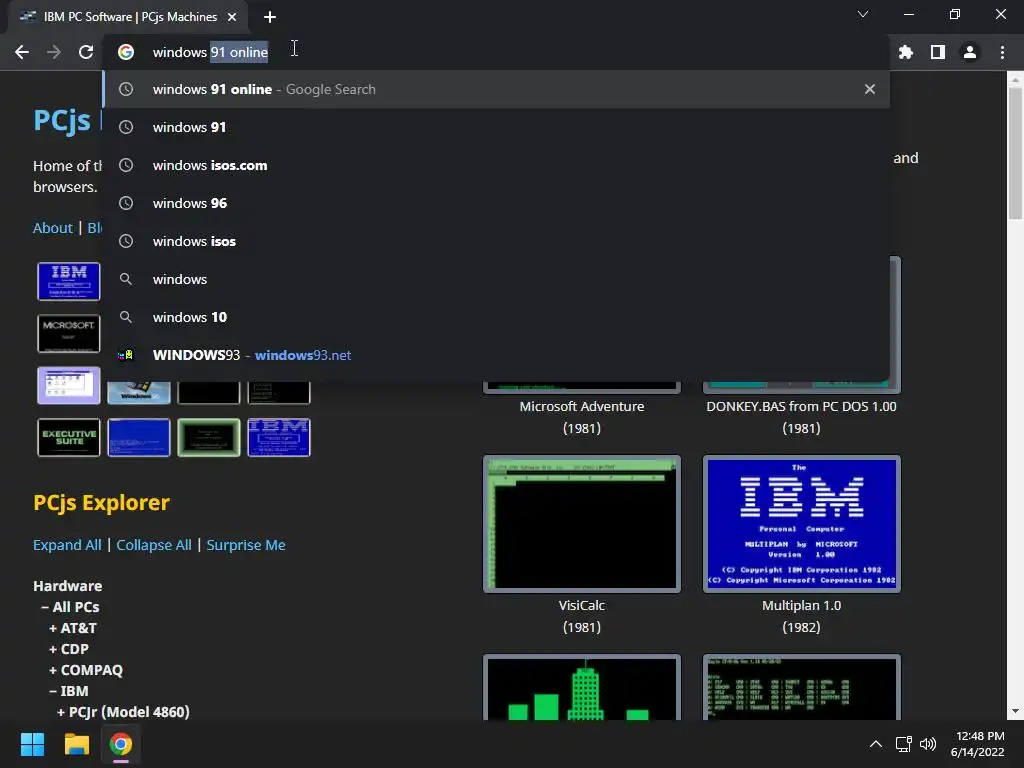This screenshot has width=1024, height=768.
Task: Open the Multiplan 1.0 IBM screenshot
Action: coord(801,524)
